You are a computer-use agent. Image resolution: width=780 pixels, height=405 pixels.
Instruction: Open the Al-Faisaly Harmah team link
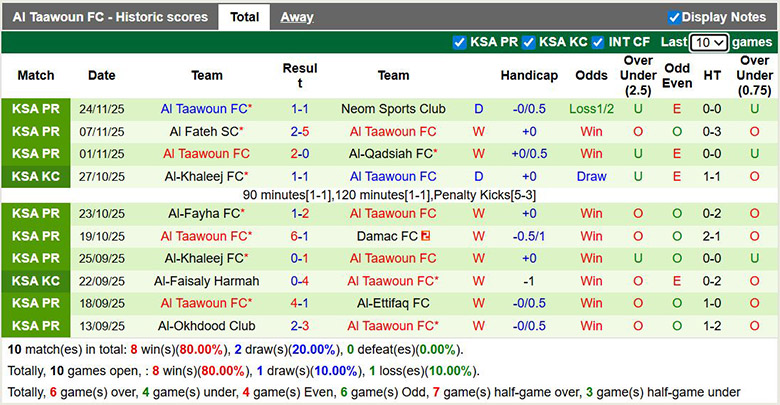[x=207, y=281]
